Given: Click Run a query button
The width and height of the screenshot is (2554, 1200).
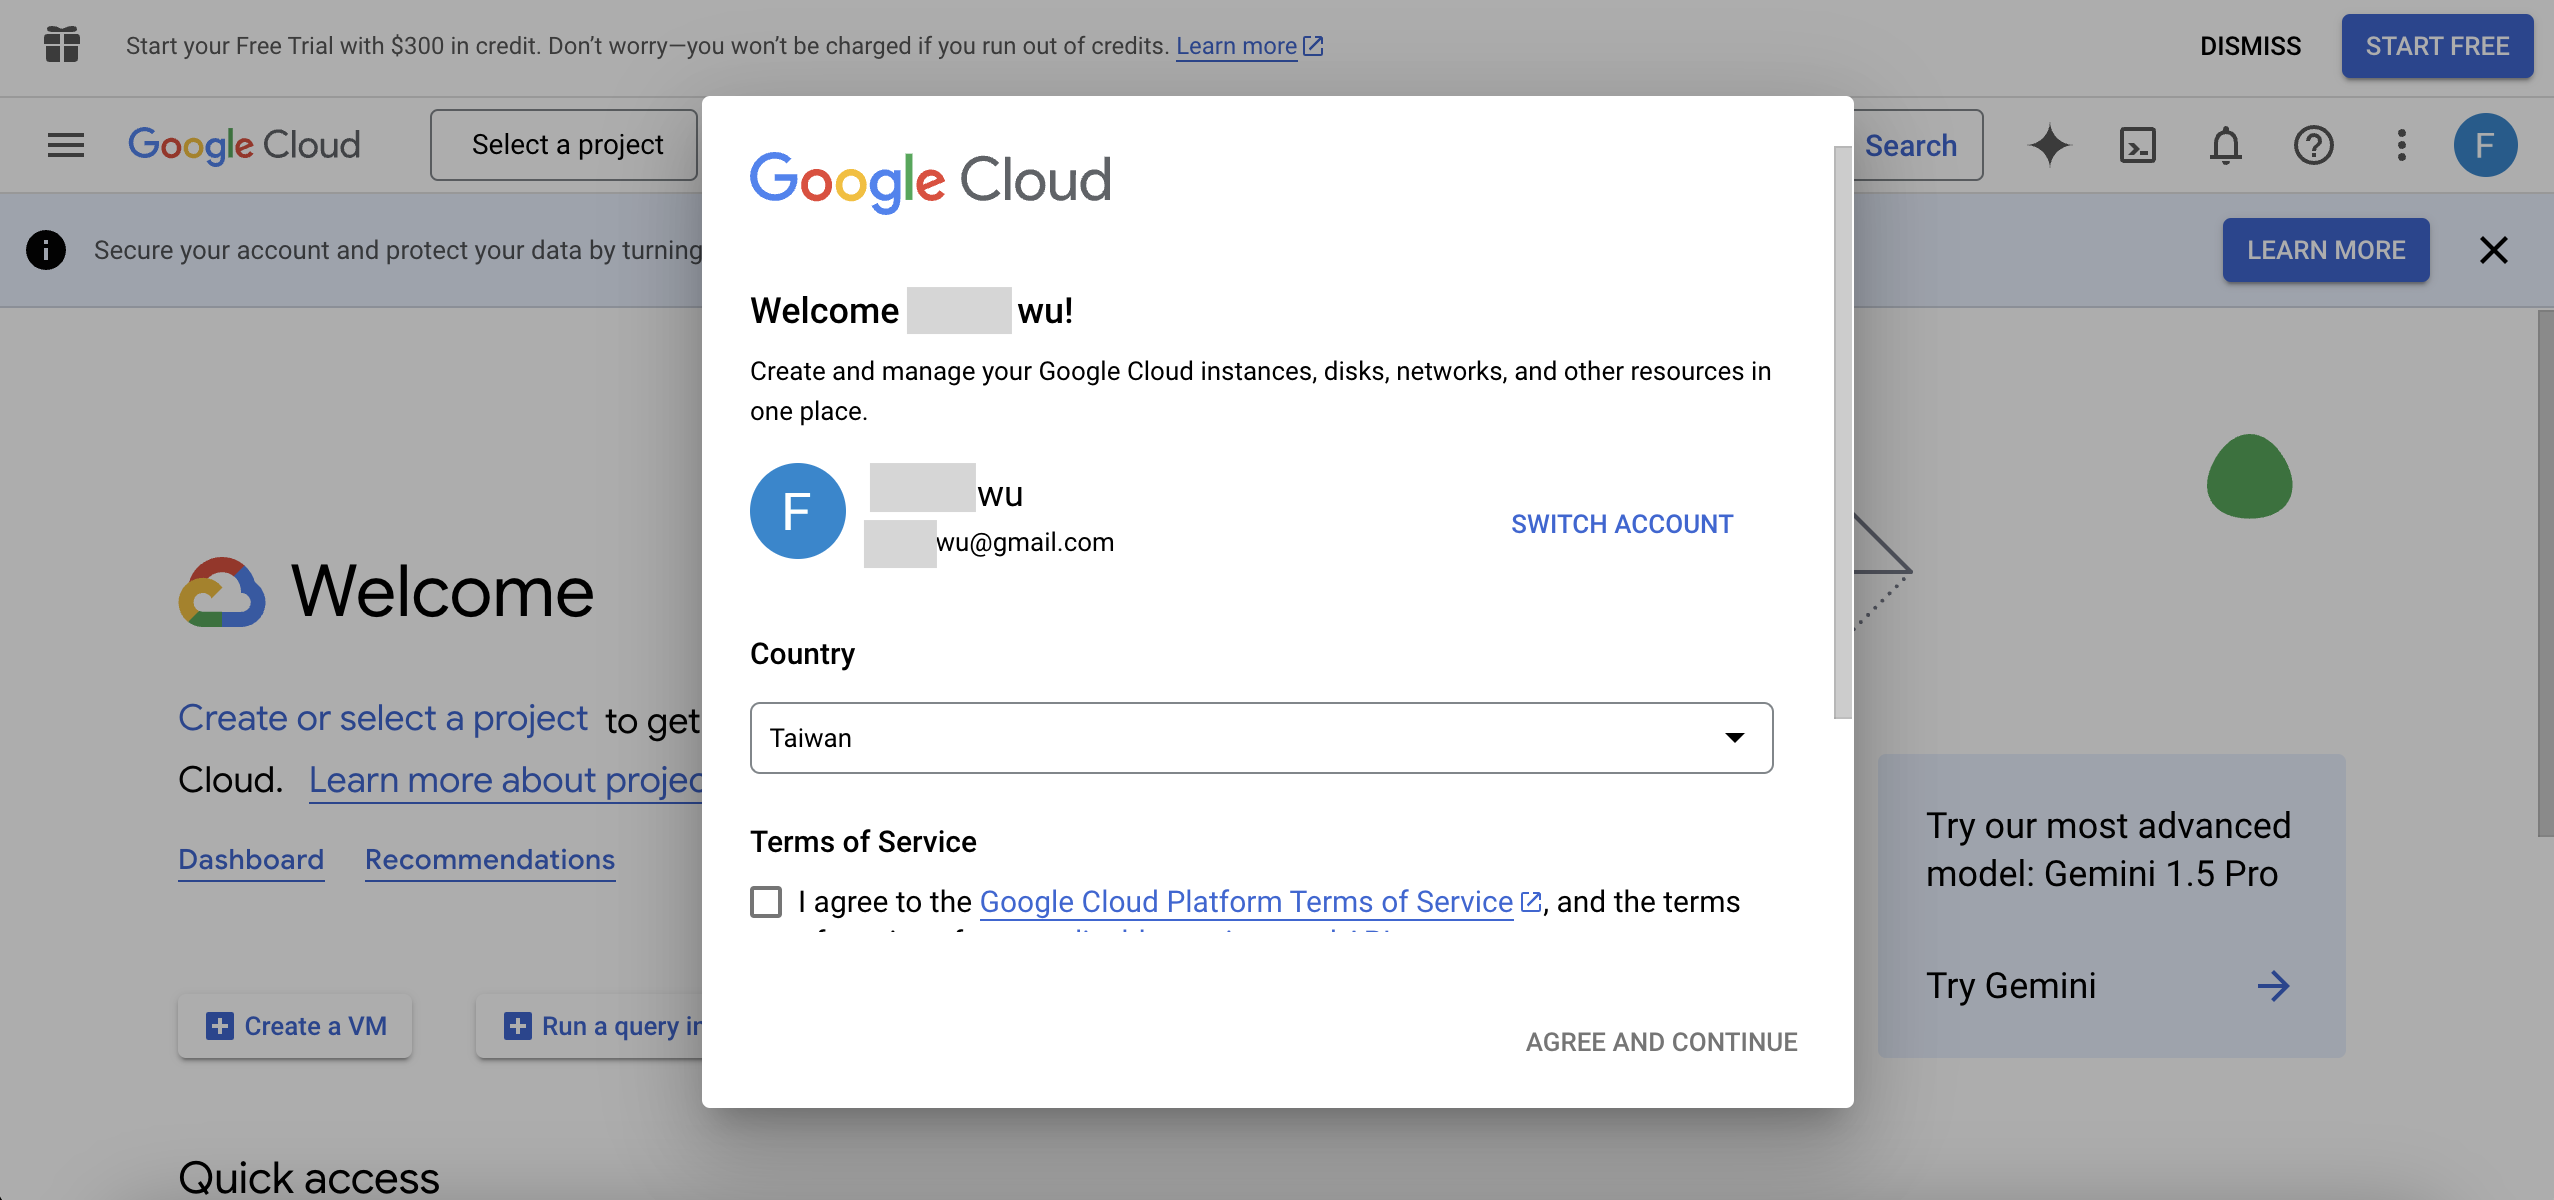Looking at the screenshot, I should coord(590,1026).
